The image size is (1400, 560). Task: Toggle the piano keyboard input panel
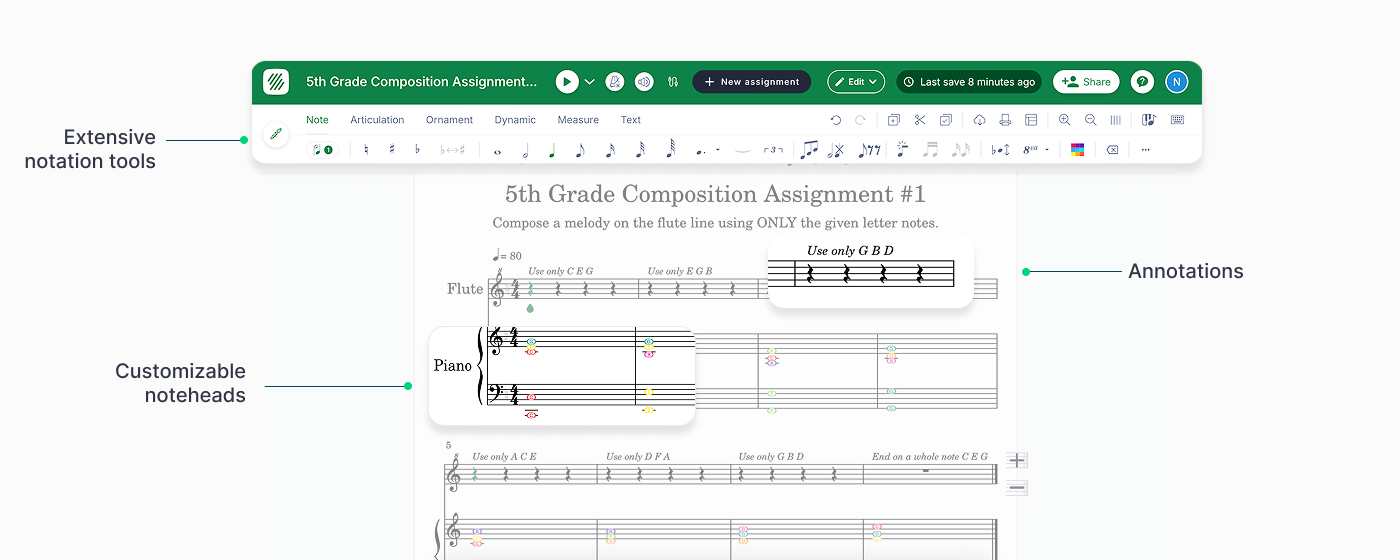(x=1149, y=120)
